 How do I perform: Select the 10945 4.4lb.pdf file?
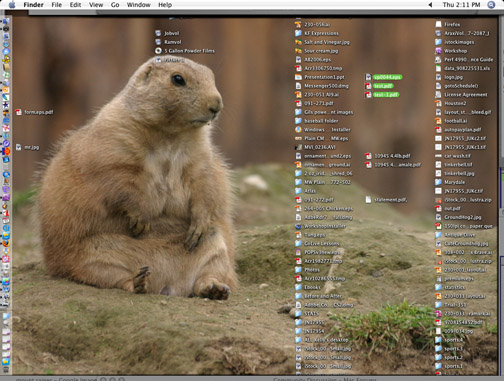(x=368, y=156)
